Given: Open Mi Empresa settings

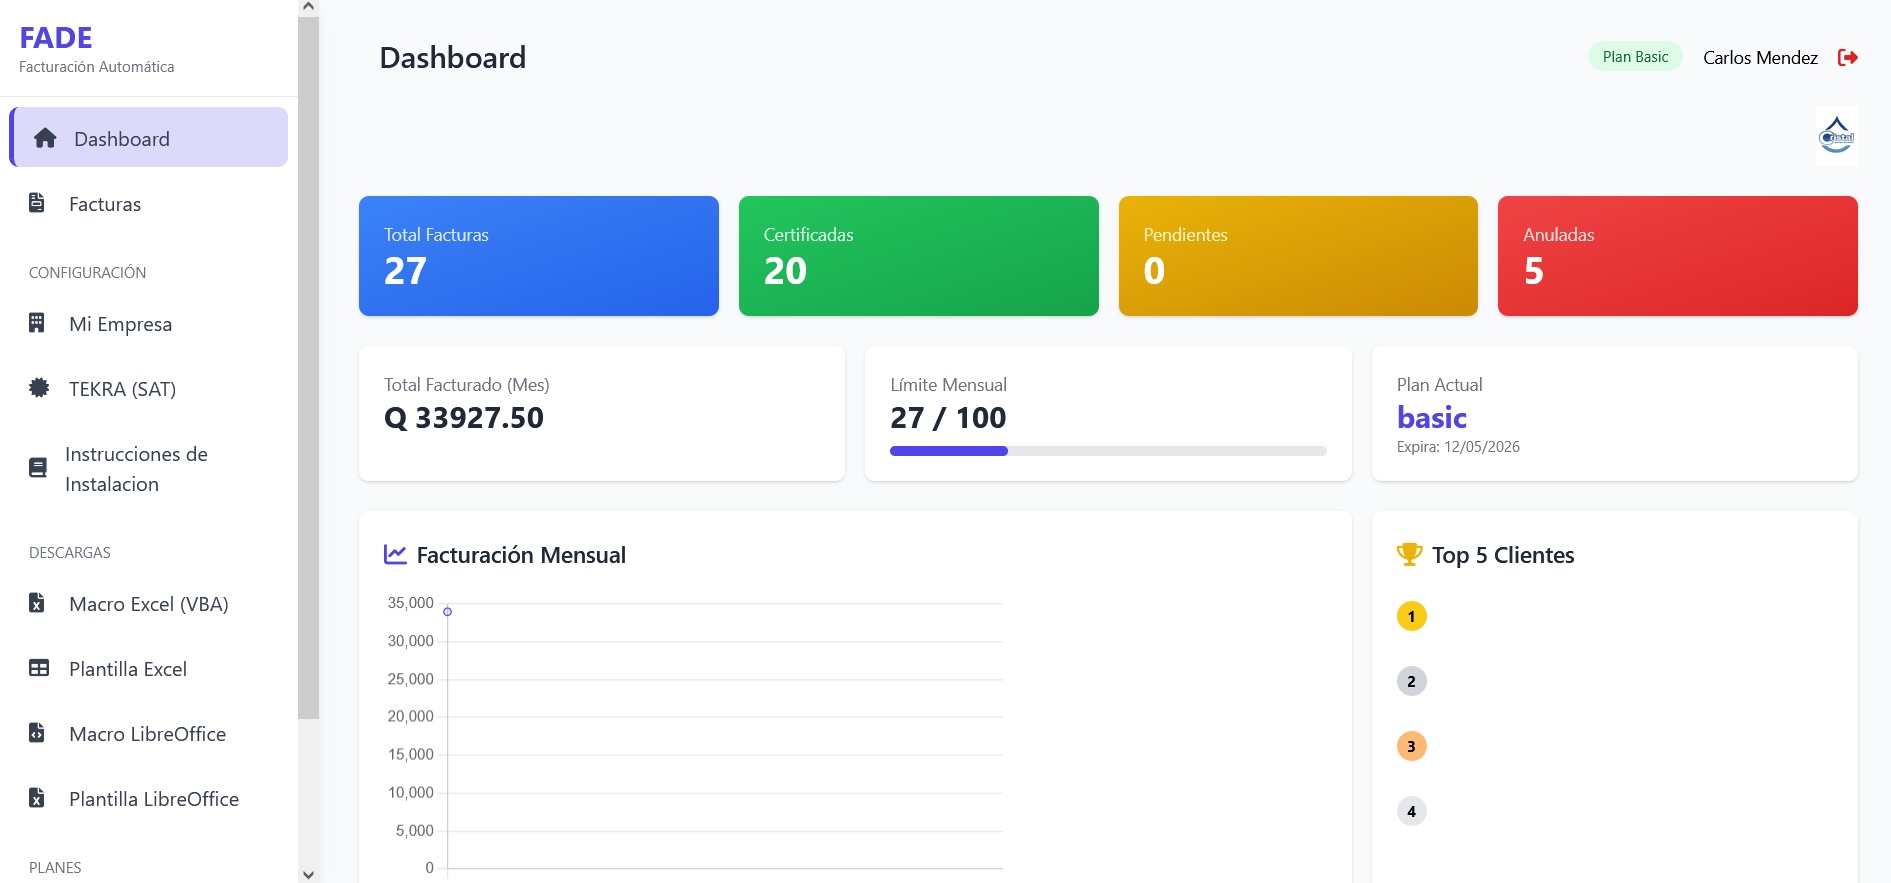Looking at the screenshot, I should (x=120, y=324).
